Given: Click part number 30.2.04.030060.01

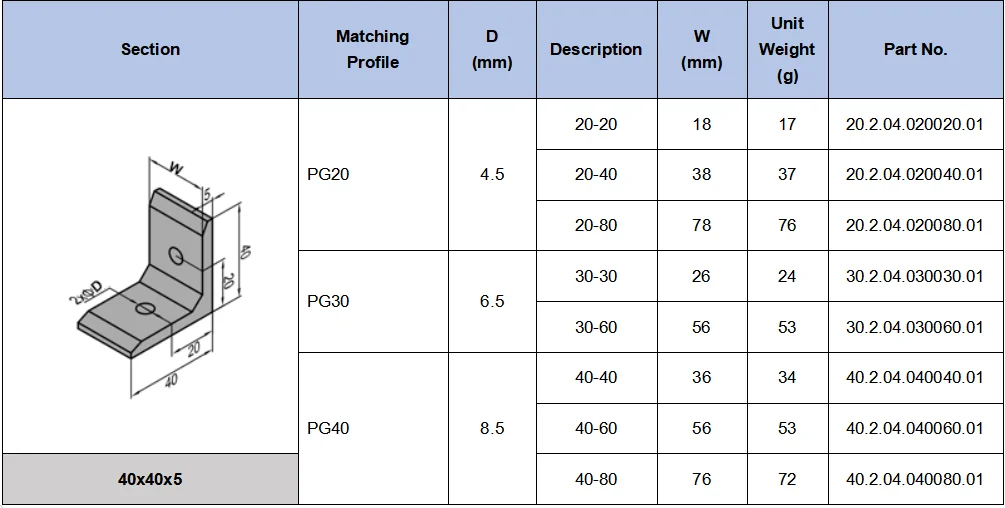Looking at the screenshot, I should (915, 327).
